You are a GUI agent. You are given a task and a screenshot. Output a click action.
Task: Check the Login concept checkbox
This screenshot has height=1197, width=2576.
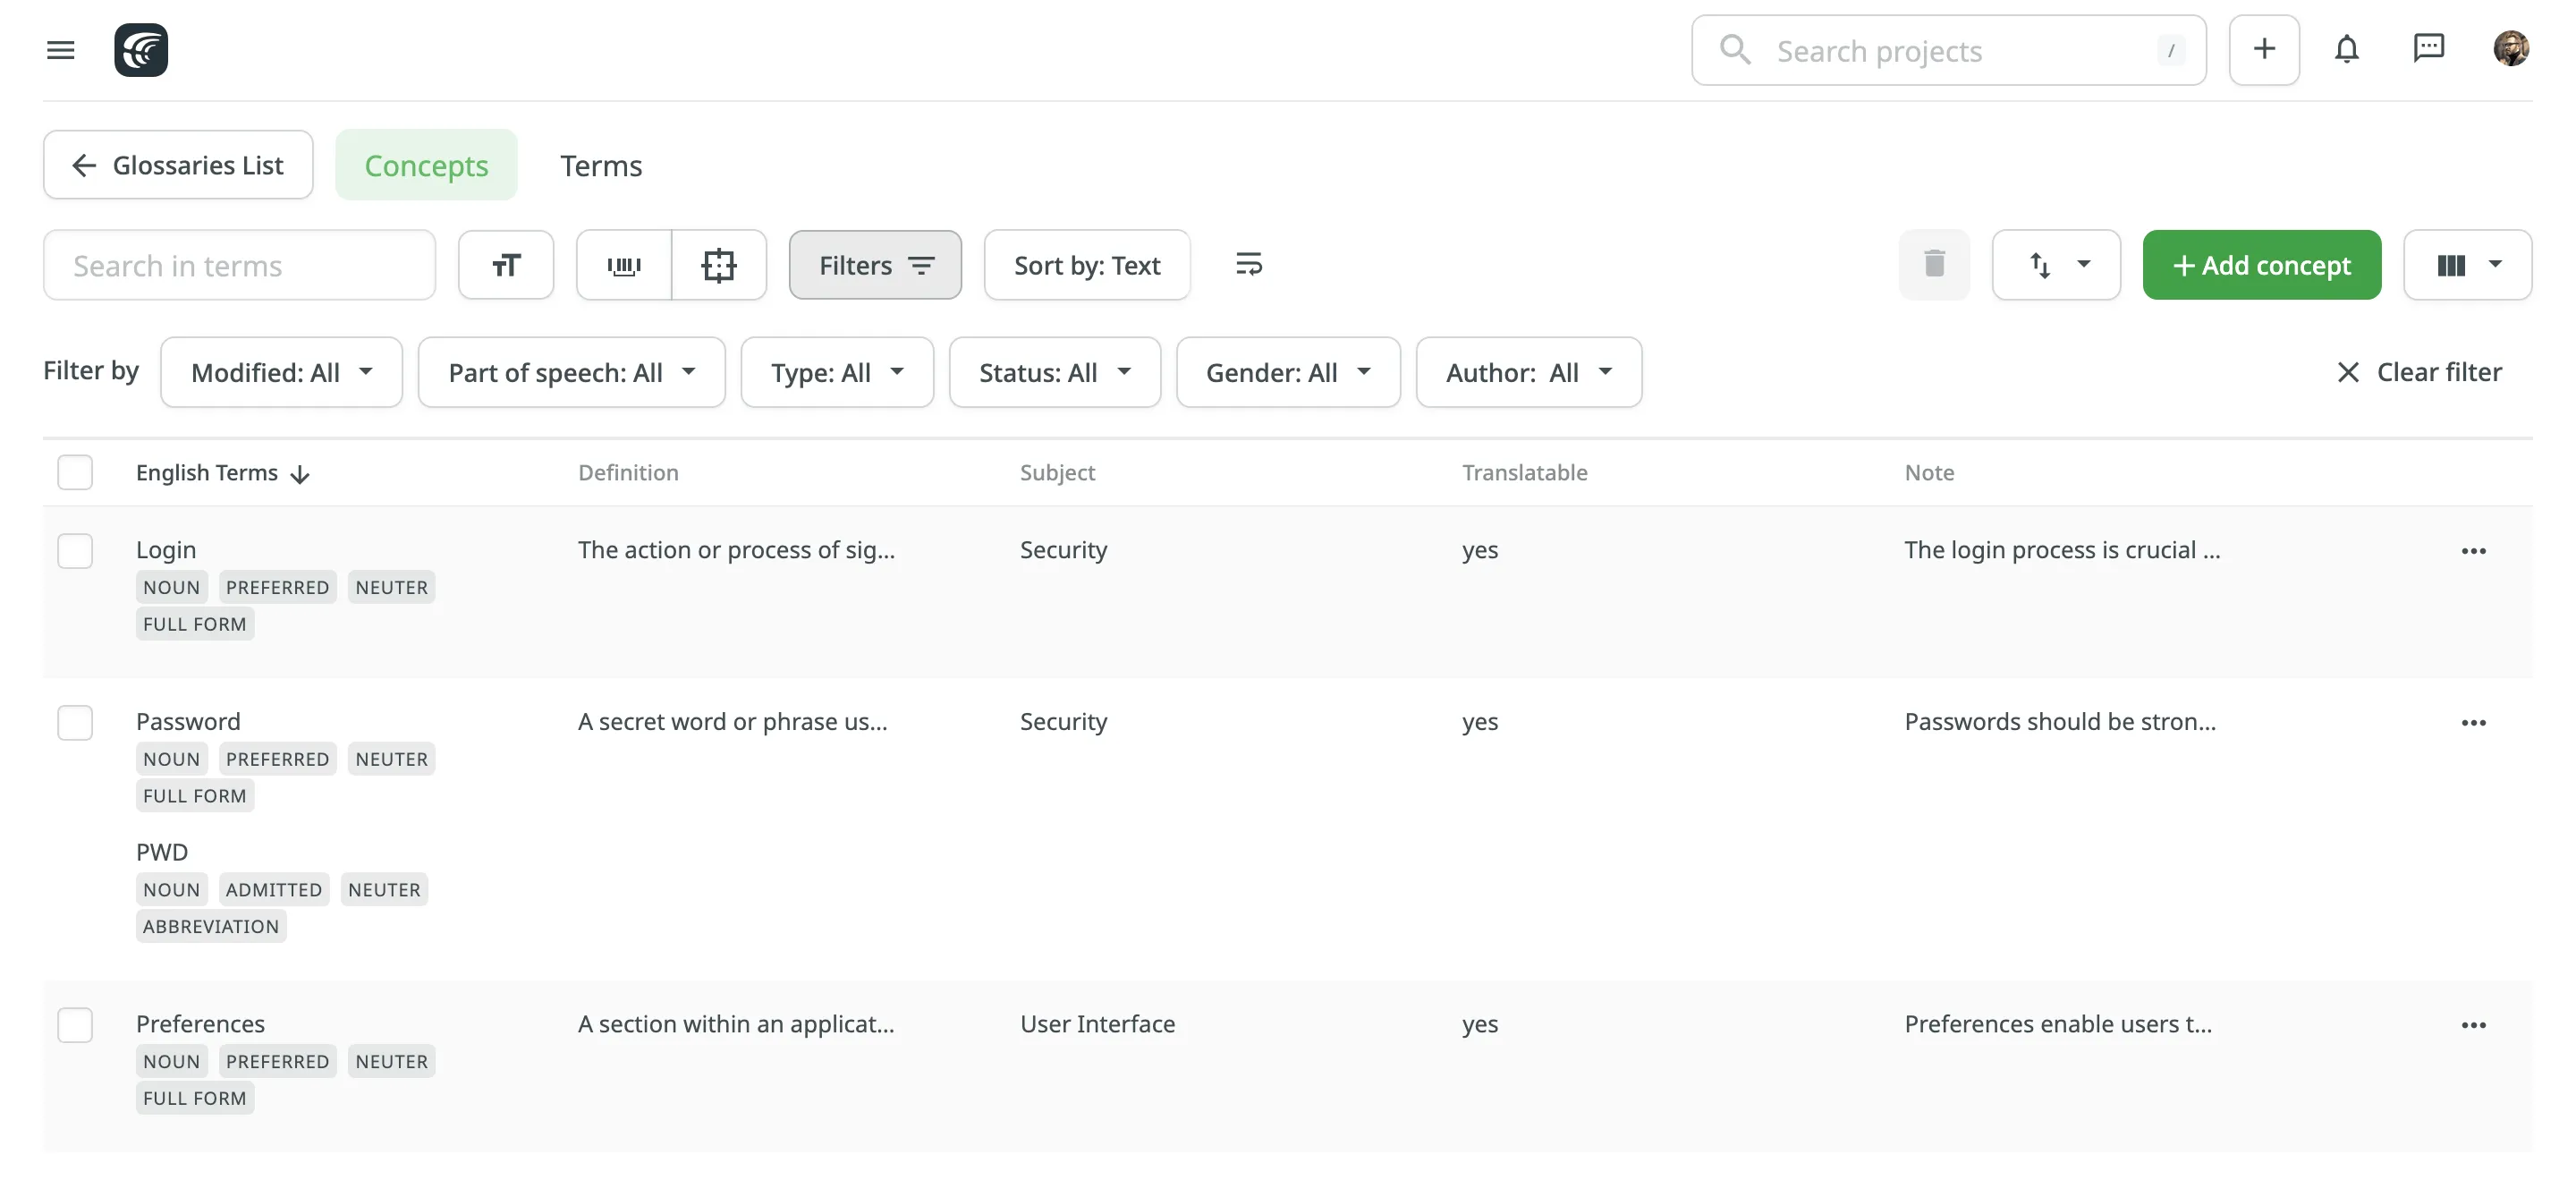[75, 551]
